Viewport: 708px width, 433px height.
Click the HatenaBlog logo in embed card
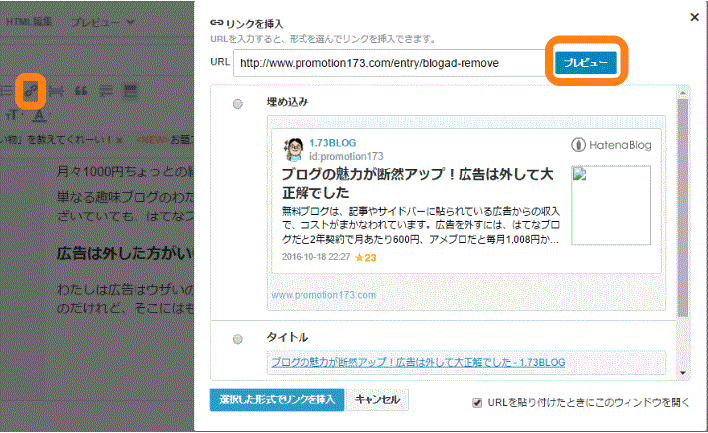[611, 145]
